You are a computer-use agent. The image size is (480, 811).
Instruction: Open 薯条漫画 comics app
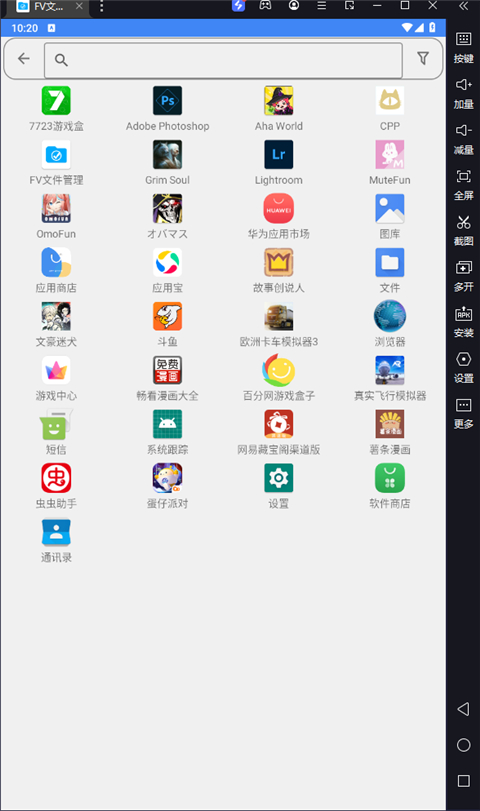389,424
